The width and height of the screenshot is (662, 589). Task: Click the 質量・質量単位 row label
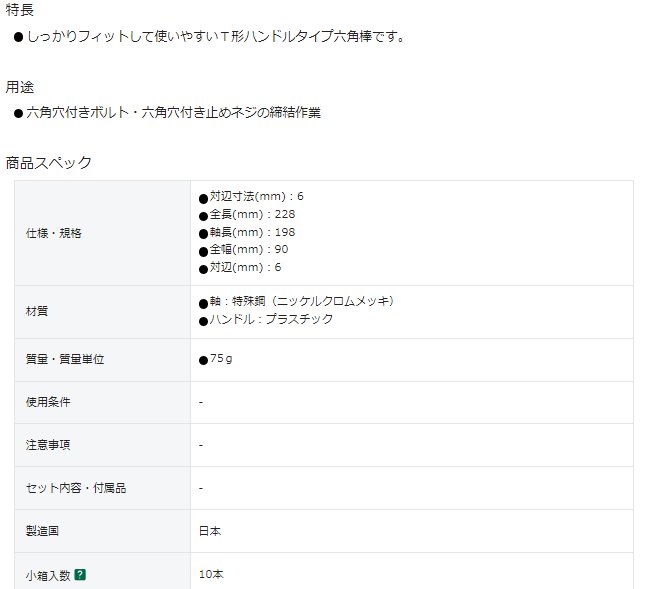tap(65, 359)
